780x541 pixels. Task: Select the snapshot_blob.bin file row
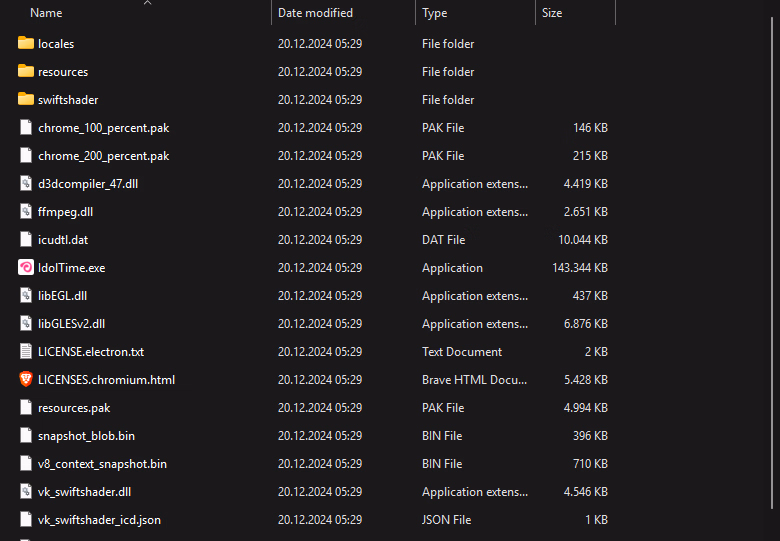pos(86,436)
